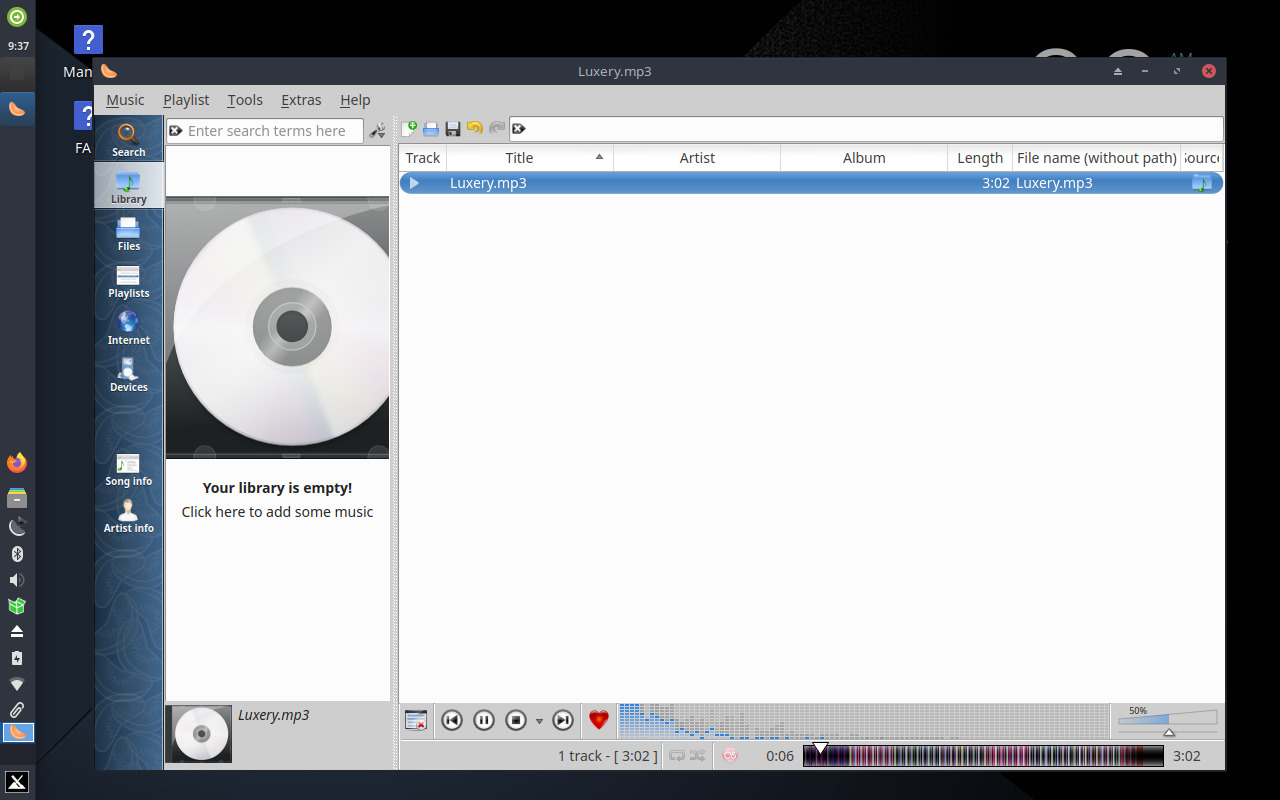Click the new playlist icon
1280x800 pixels.
pyautogui.click(x=409, y=129)
